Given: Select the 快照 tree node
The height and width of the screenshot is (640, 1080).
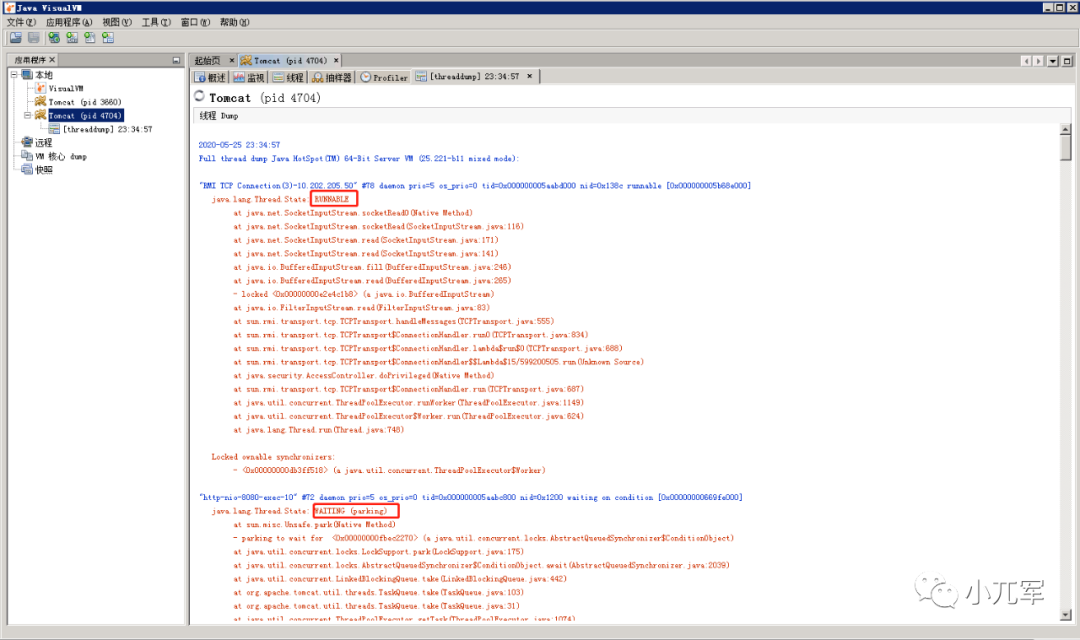Looking at the screenshot, I should coord(43,169).
